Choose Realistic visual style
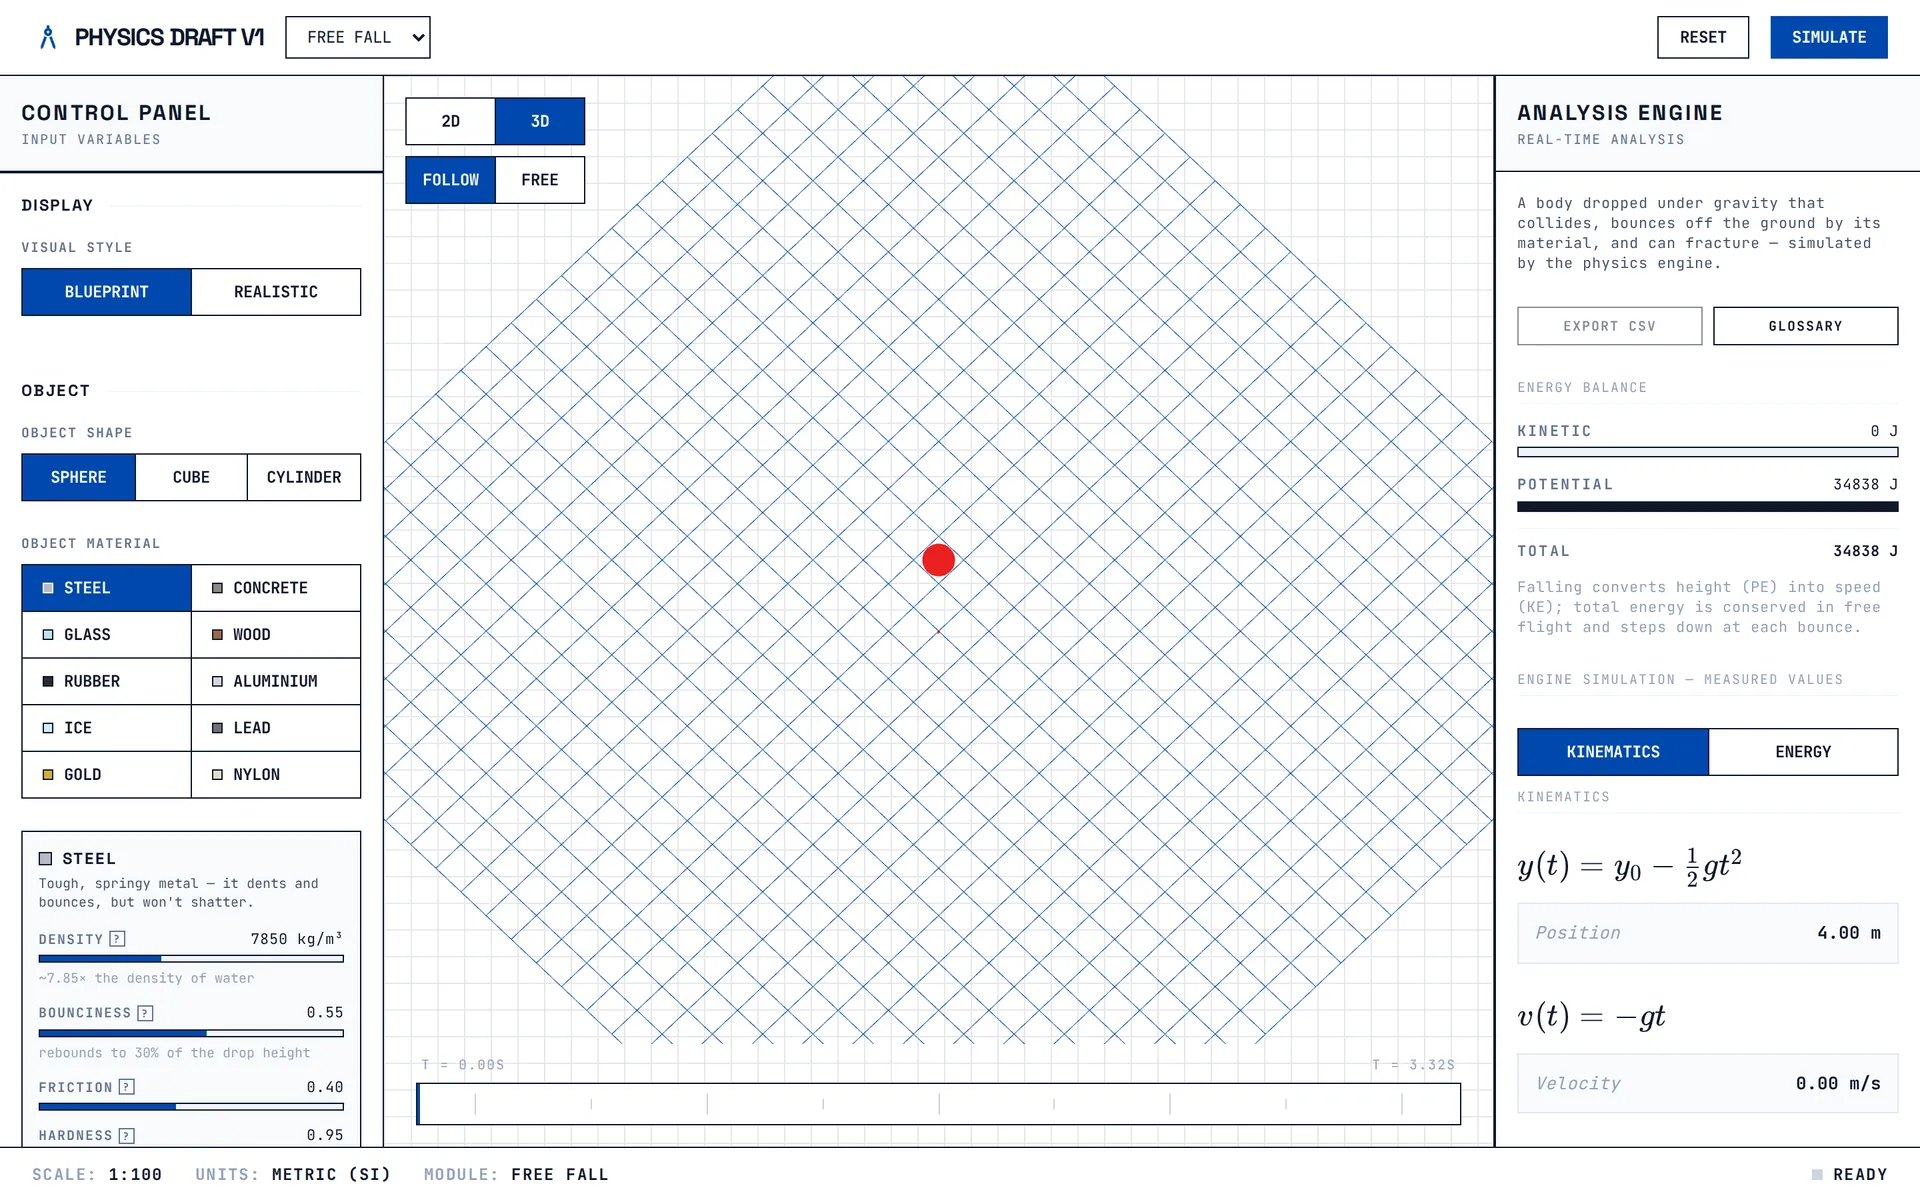The image size is (1920, 1200). (x=276, y=292)
